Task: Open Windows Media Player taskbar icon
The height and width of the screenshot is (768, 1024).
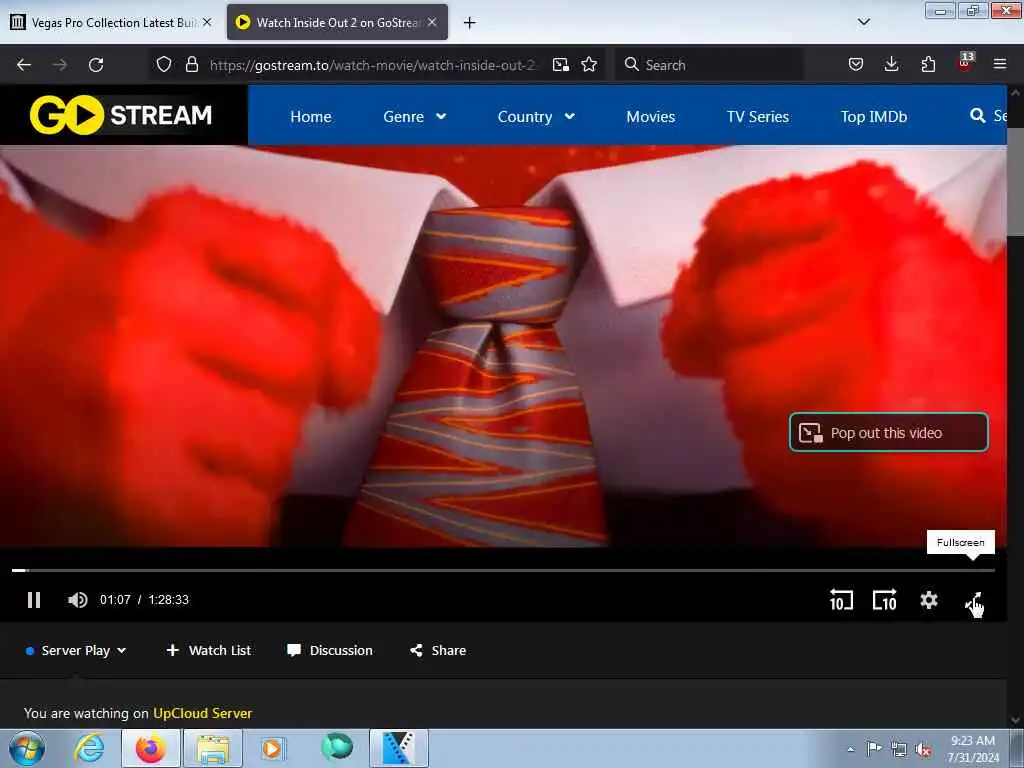Action: (x=273, y=748)
